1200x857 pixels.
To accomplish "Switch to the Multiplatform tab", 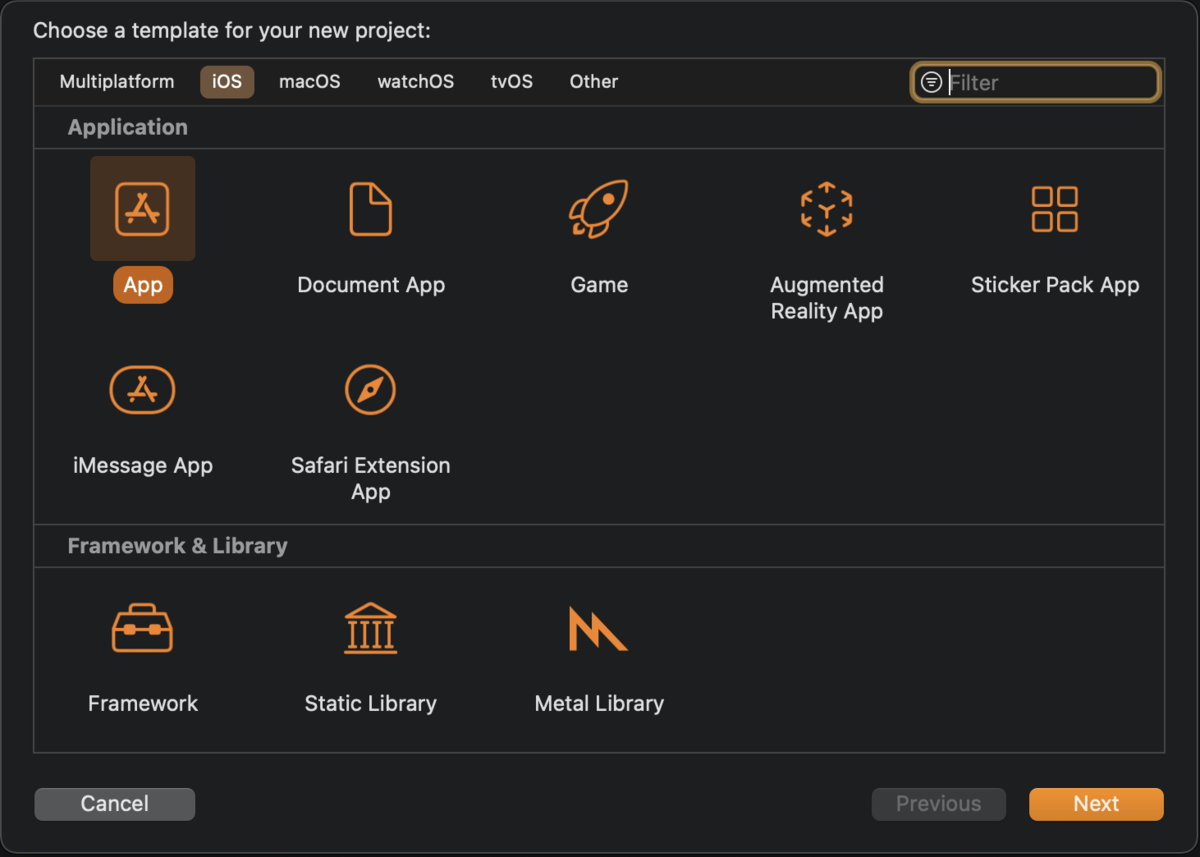I will [117, 82].
